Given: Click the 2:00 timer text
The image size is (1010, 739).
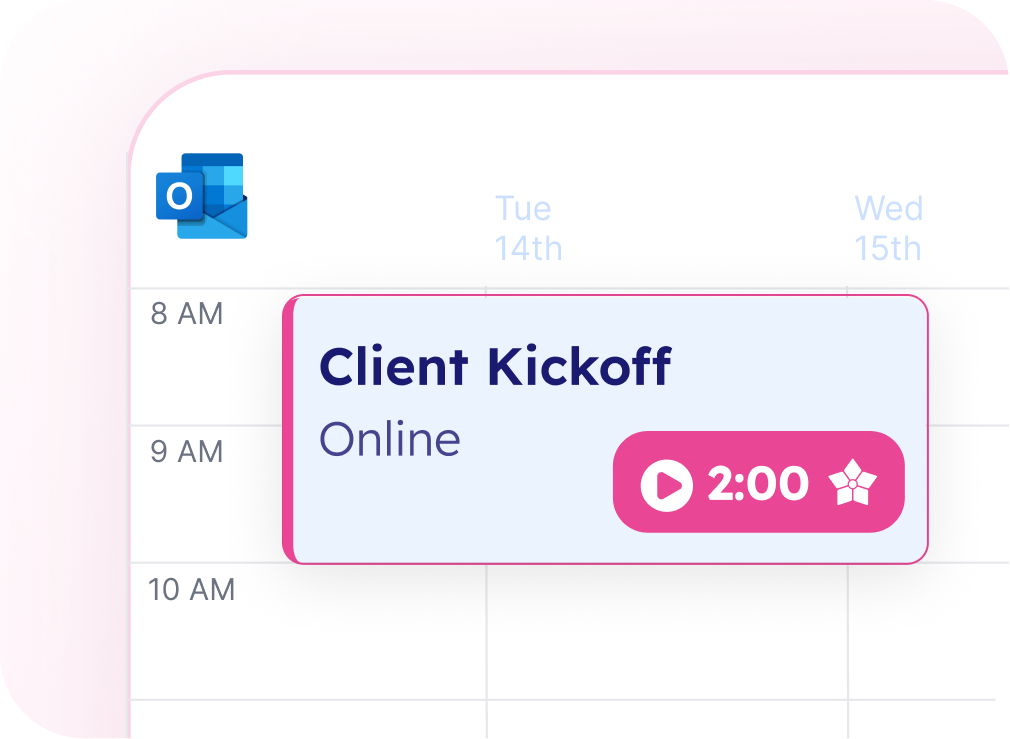Looking at the screenshot, I should pyautogui.click(x=758, y=483).
